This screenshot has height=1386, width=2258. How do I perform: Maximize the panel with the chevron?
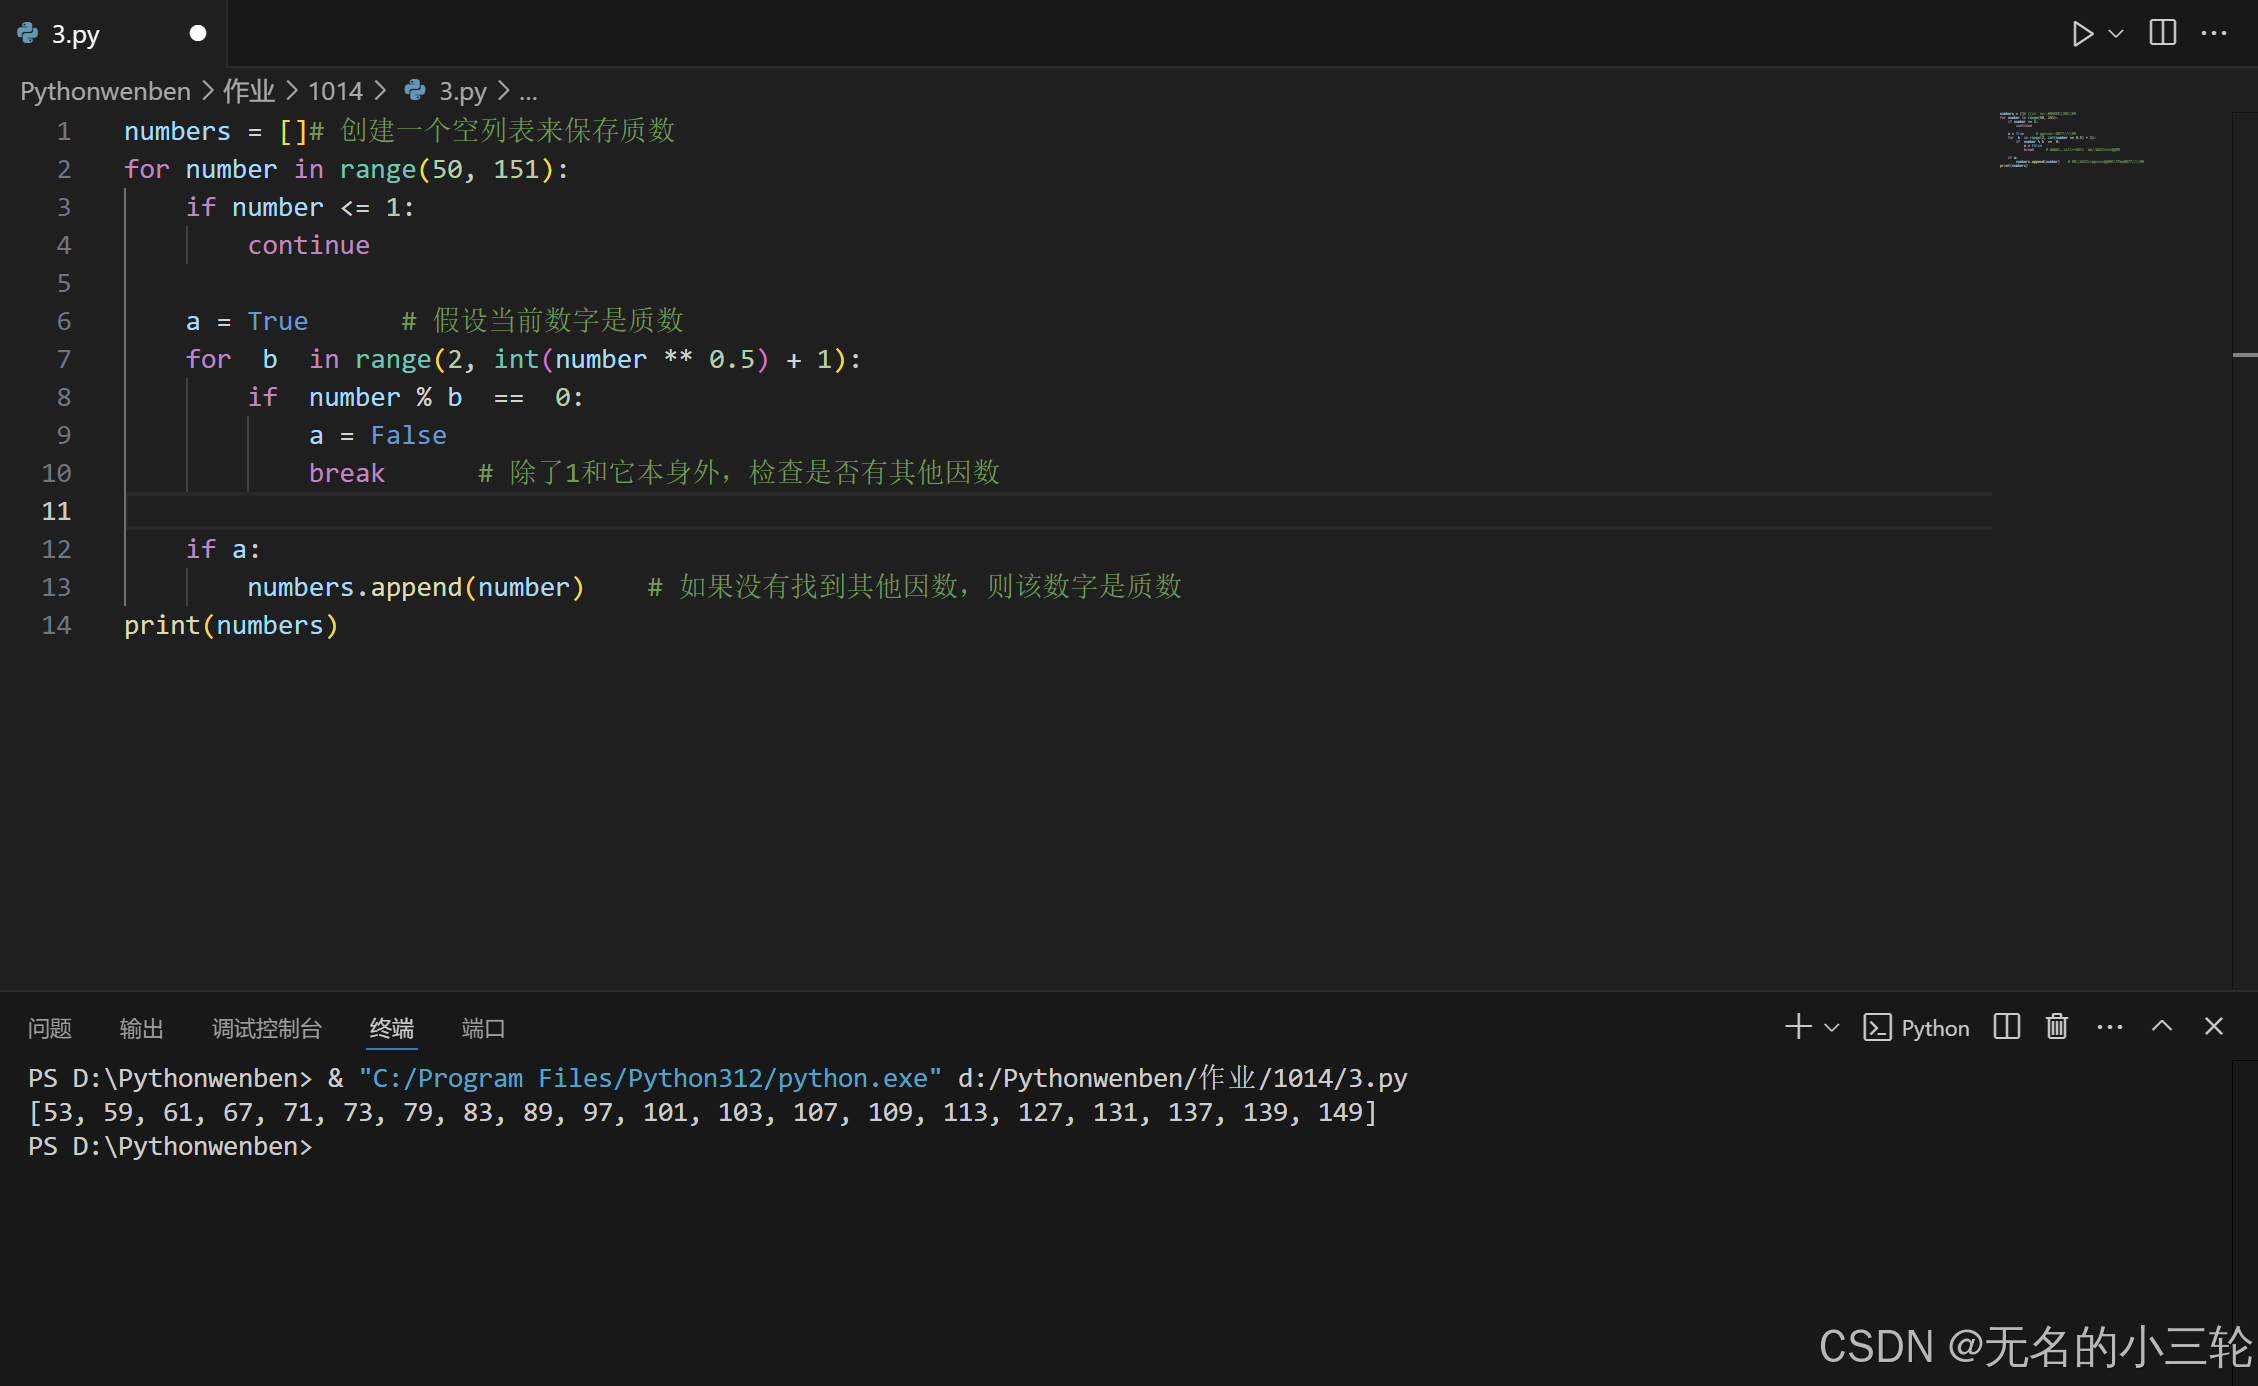pos(2162,1027)
